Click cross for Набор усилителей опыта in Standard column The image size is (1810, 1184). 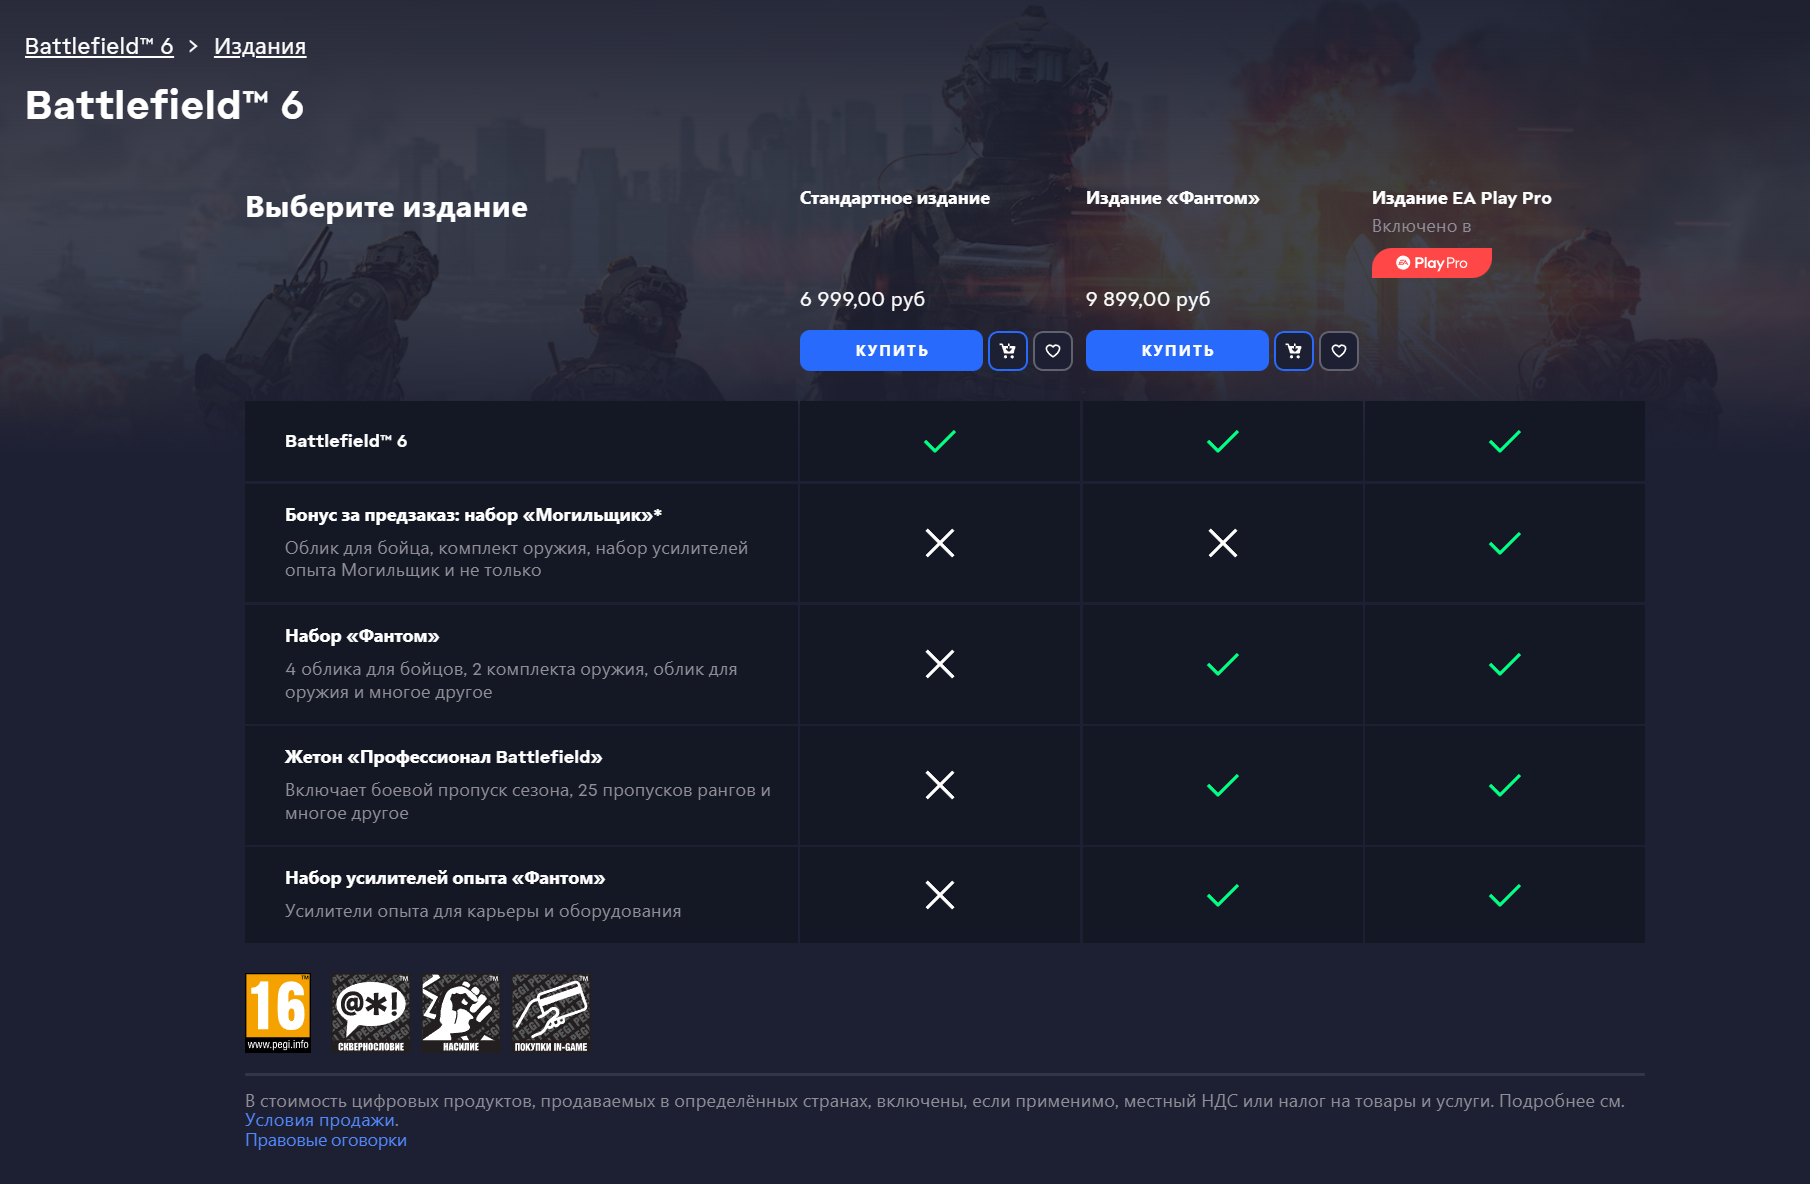940,895
